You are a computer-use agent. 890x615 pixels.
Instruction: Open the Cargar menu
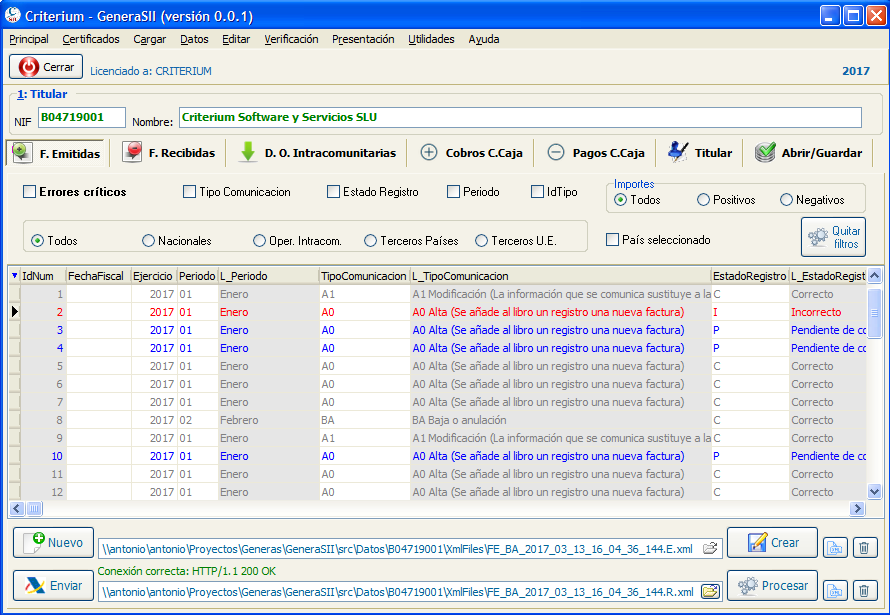click(150, 39)
